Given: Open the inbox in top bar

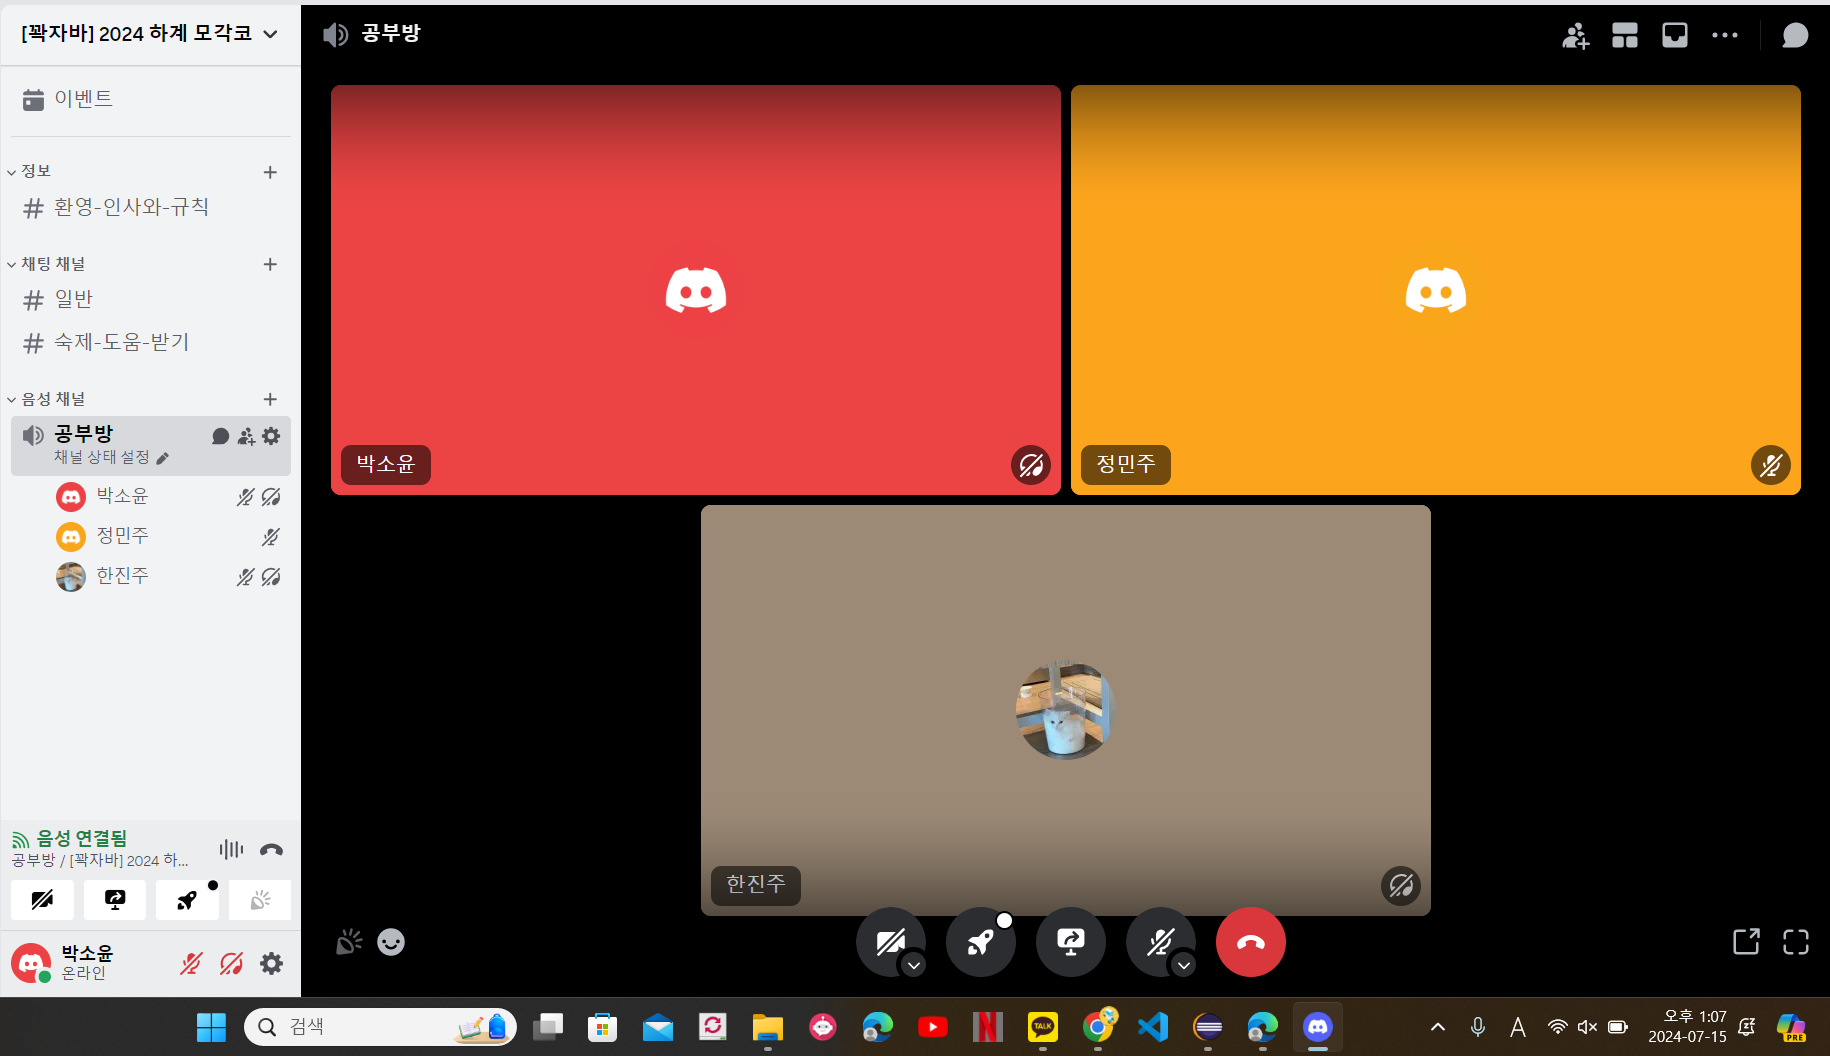Looking at the screenshot, I should point(1675,35).
